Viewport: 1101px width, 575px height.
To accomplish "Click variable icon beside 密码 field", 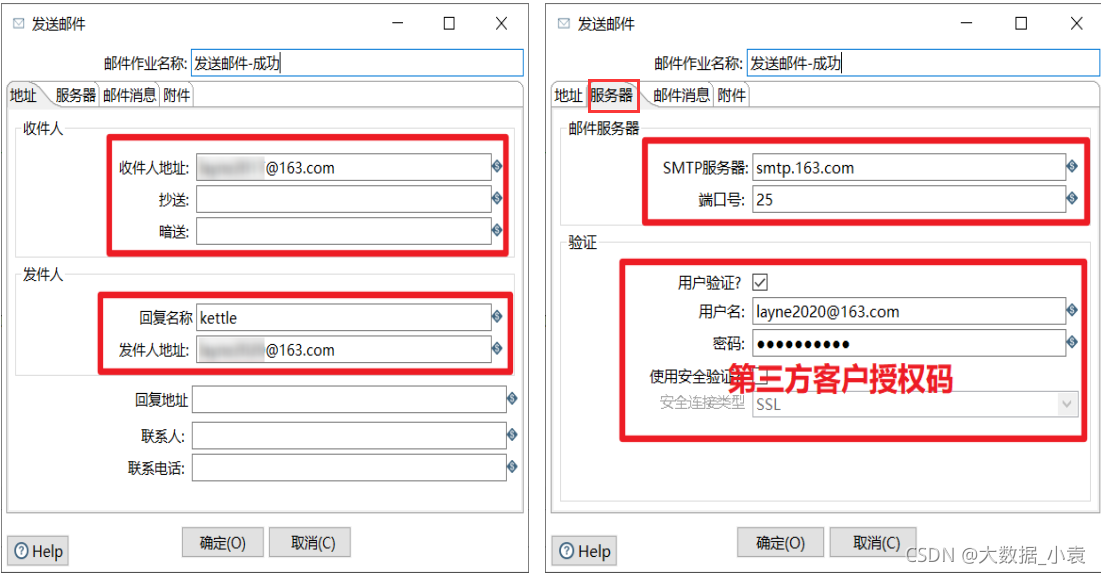I will point(1072,342).
